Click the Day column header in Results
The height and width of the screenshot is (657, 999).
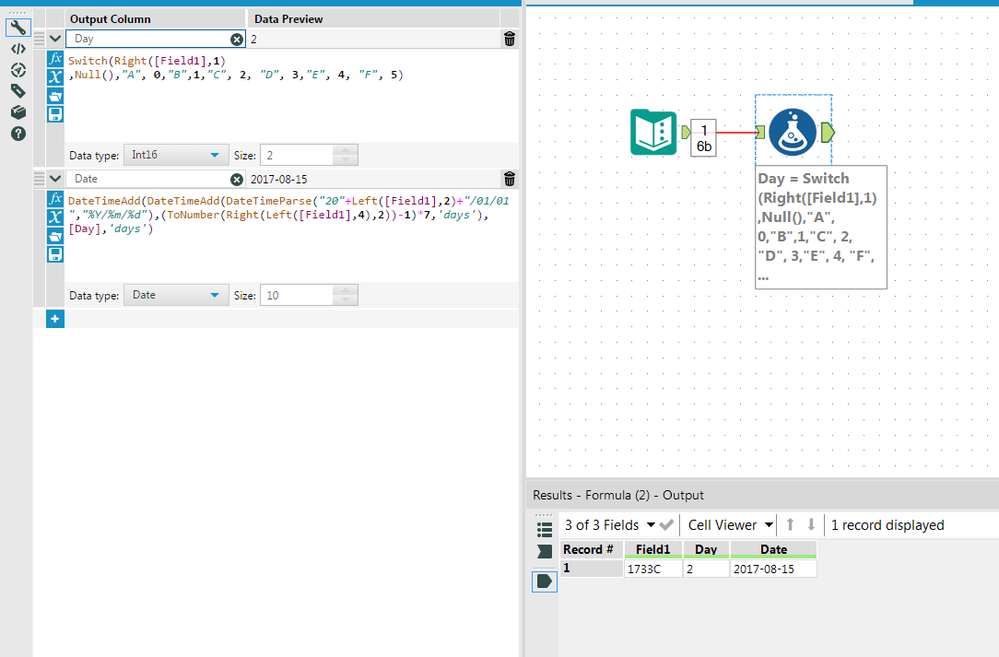coord(706,549)
